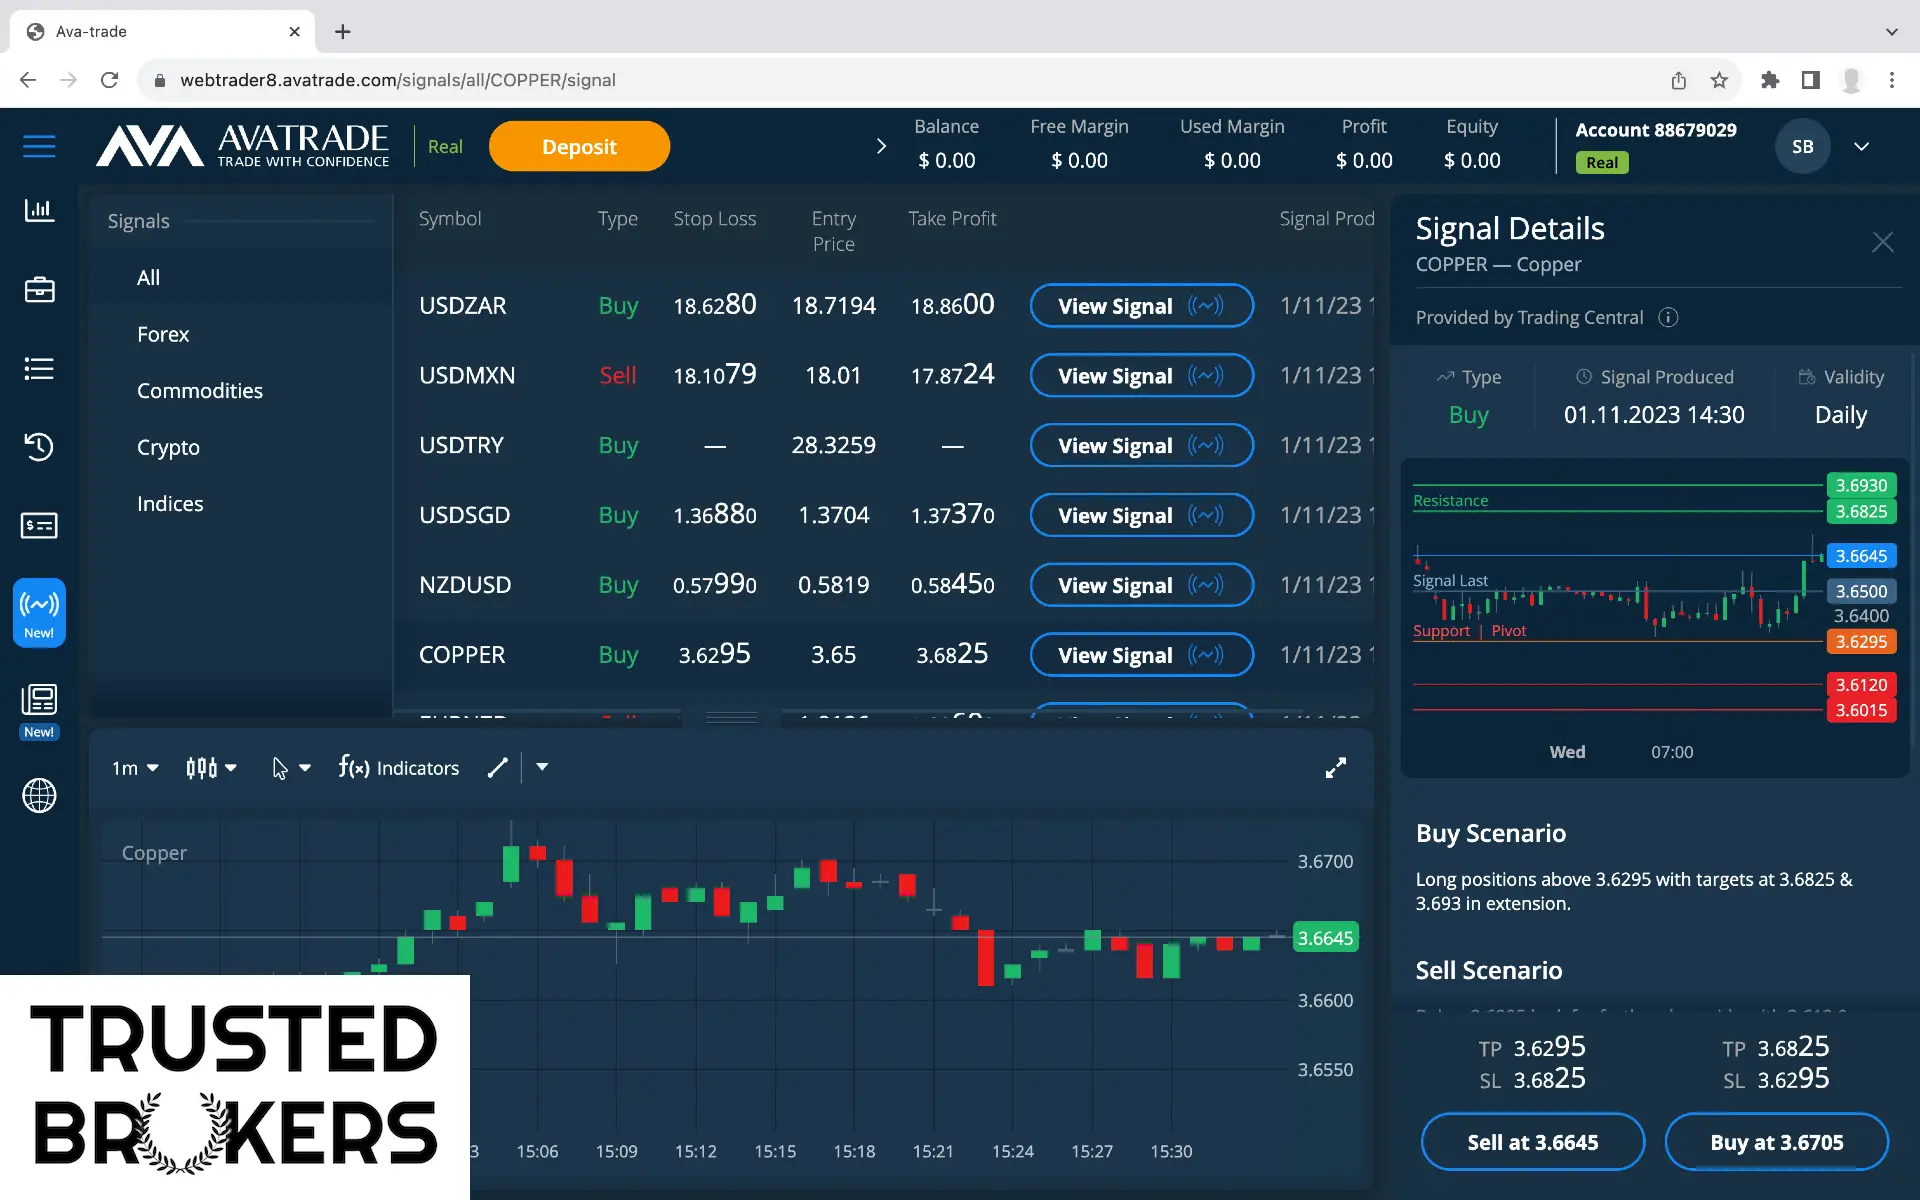Open the hamburger main menu
The height and width of the screenshot is (1200, 1920).
(39, 146)
